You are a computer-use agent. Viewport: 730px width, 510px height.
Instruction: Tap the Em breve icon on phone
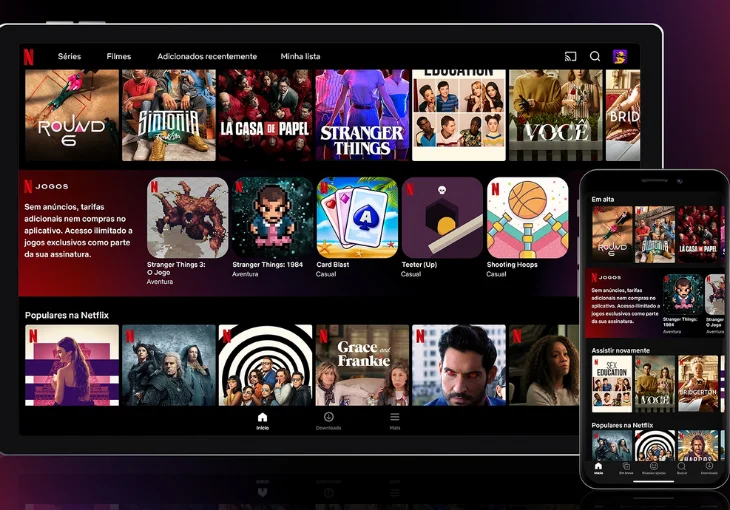[x=626, y=466]
